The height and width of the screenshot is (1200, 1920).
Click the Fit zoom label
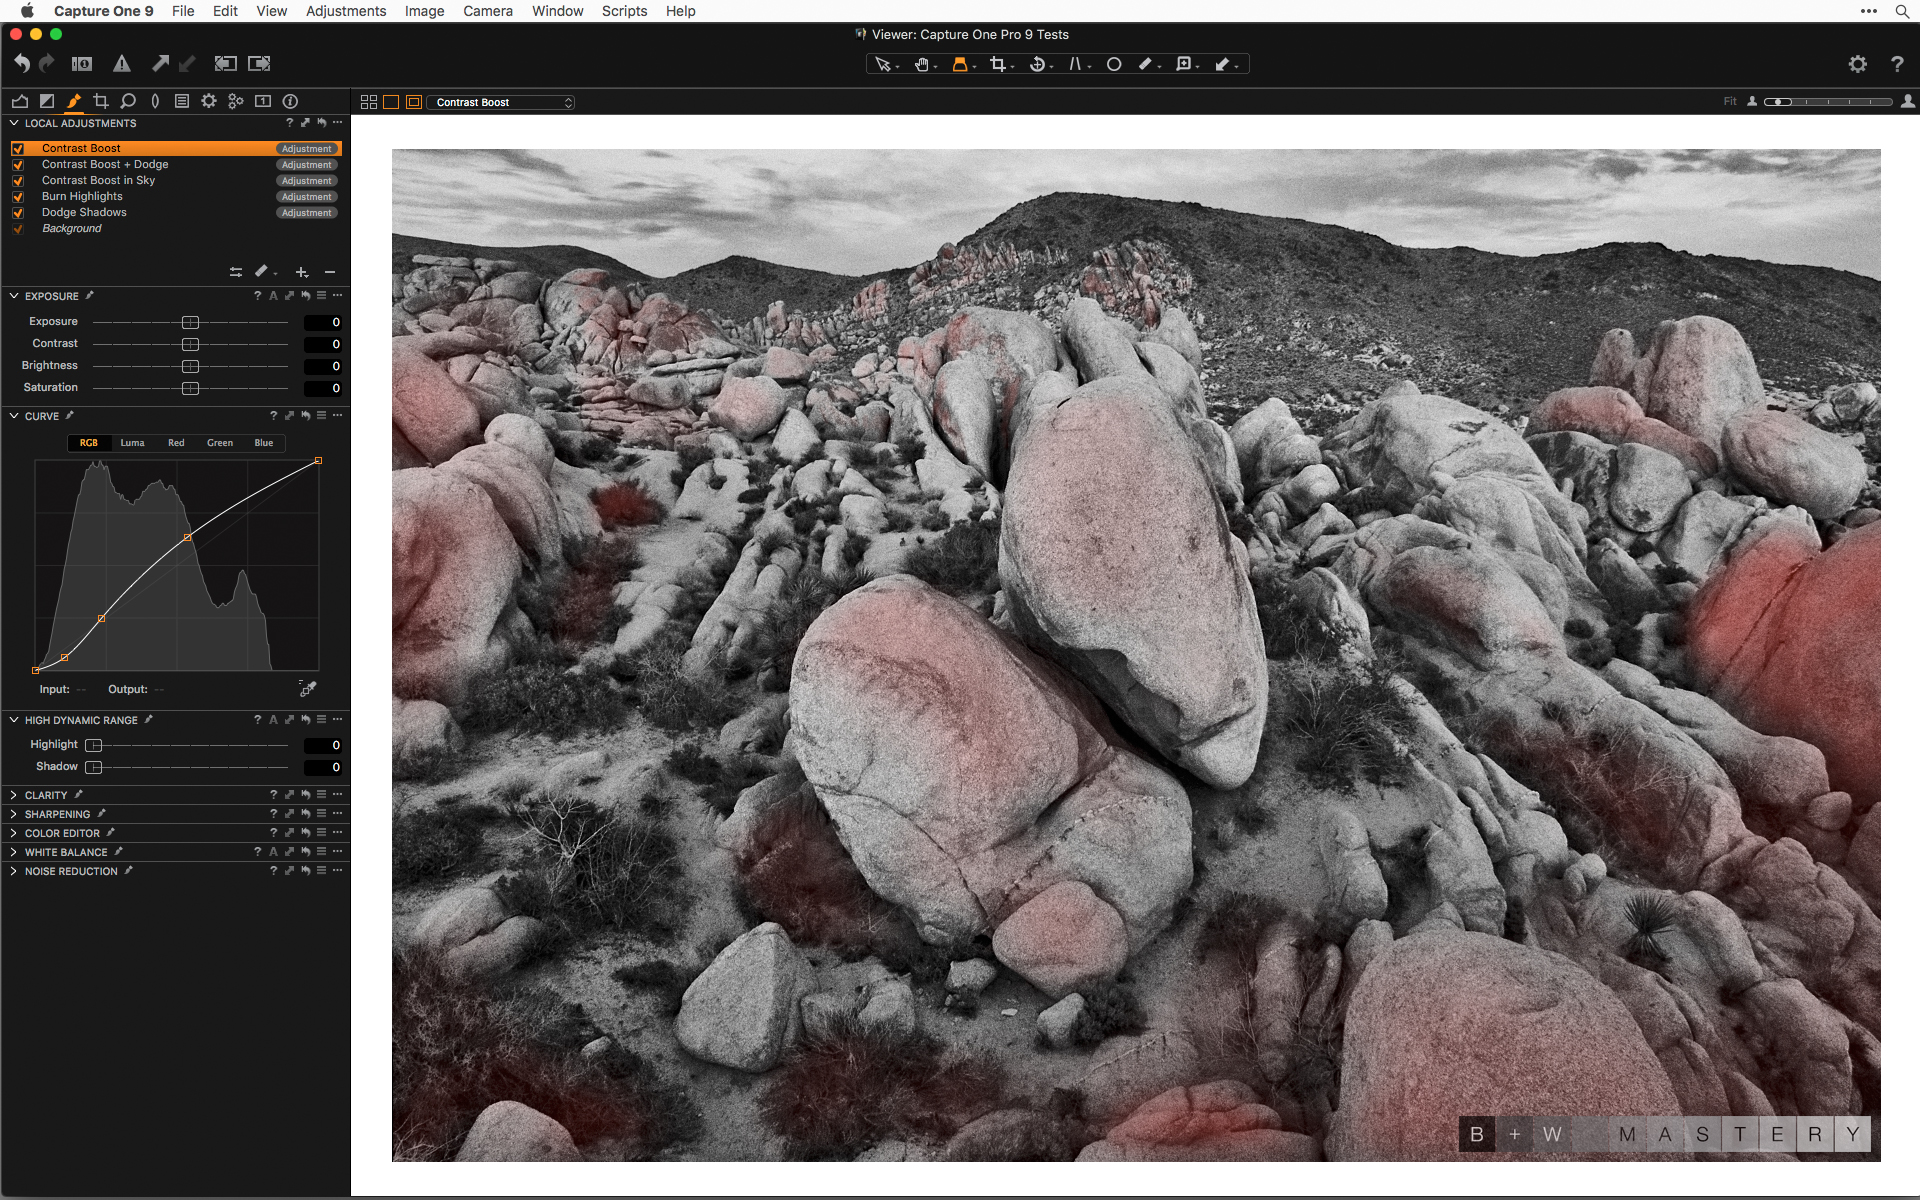coord(1730,102)
